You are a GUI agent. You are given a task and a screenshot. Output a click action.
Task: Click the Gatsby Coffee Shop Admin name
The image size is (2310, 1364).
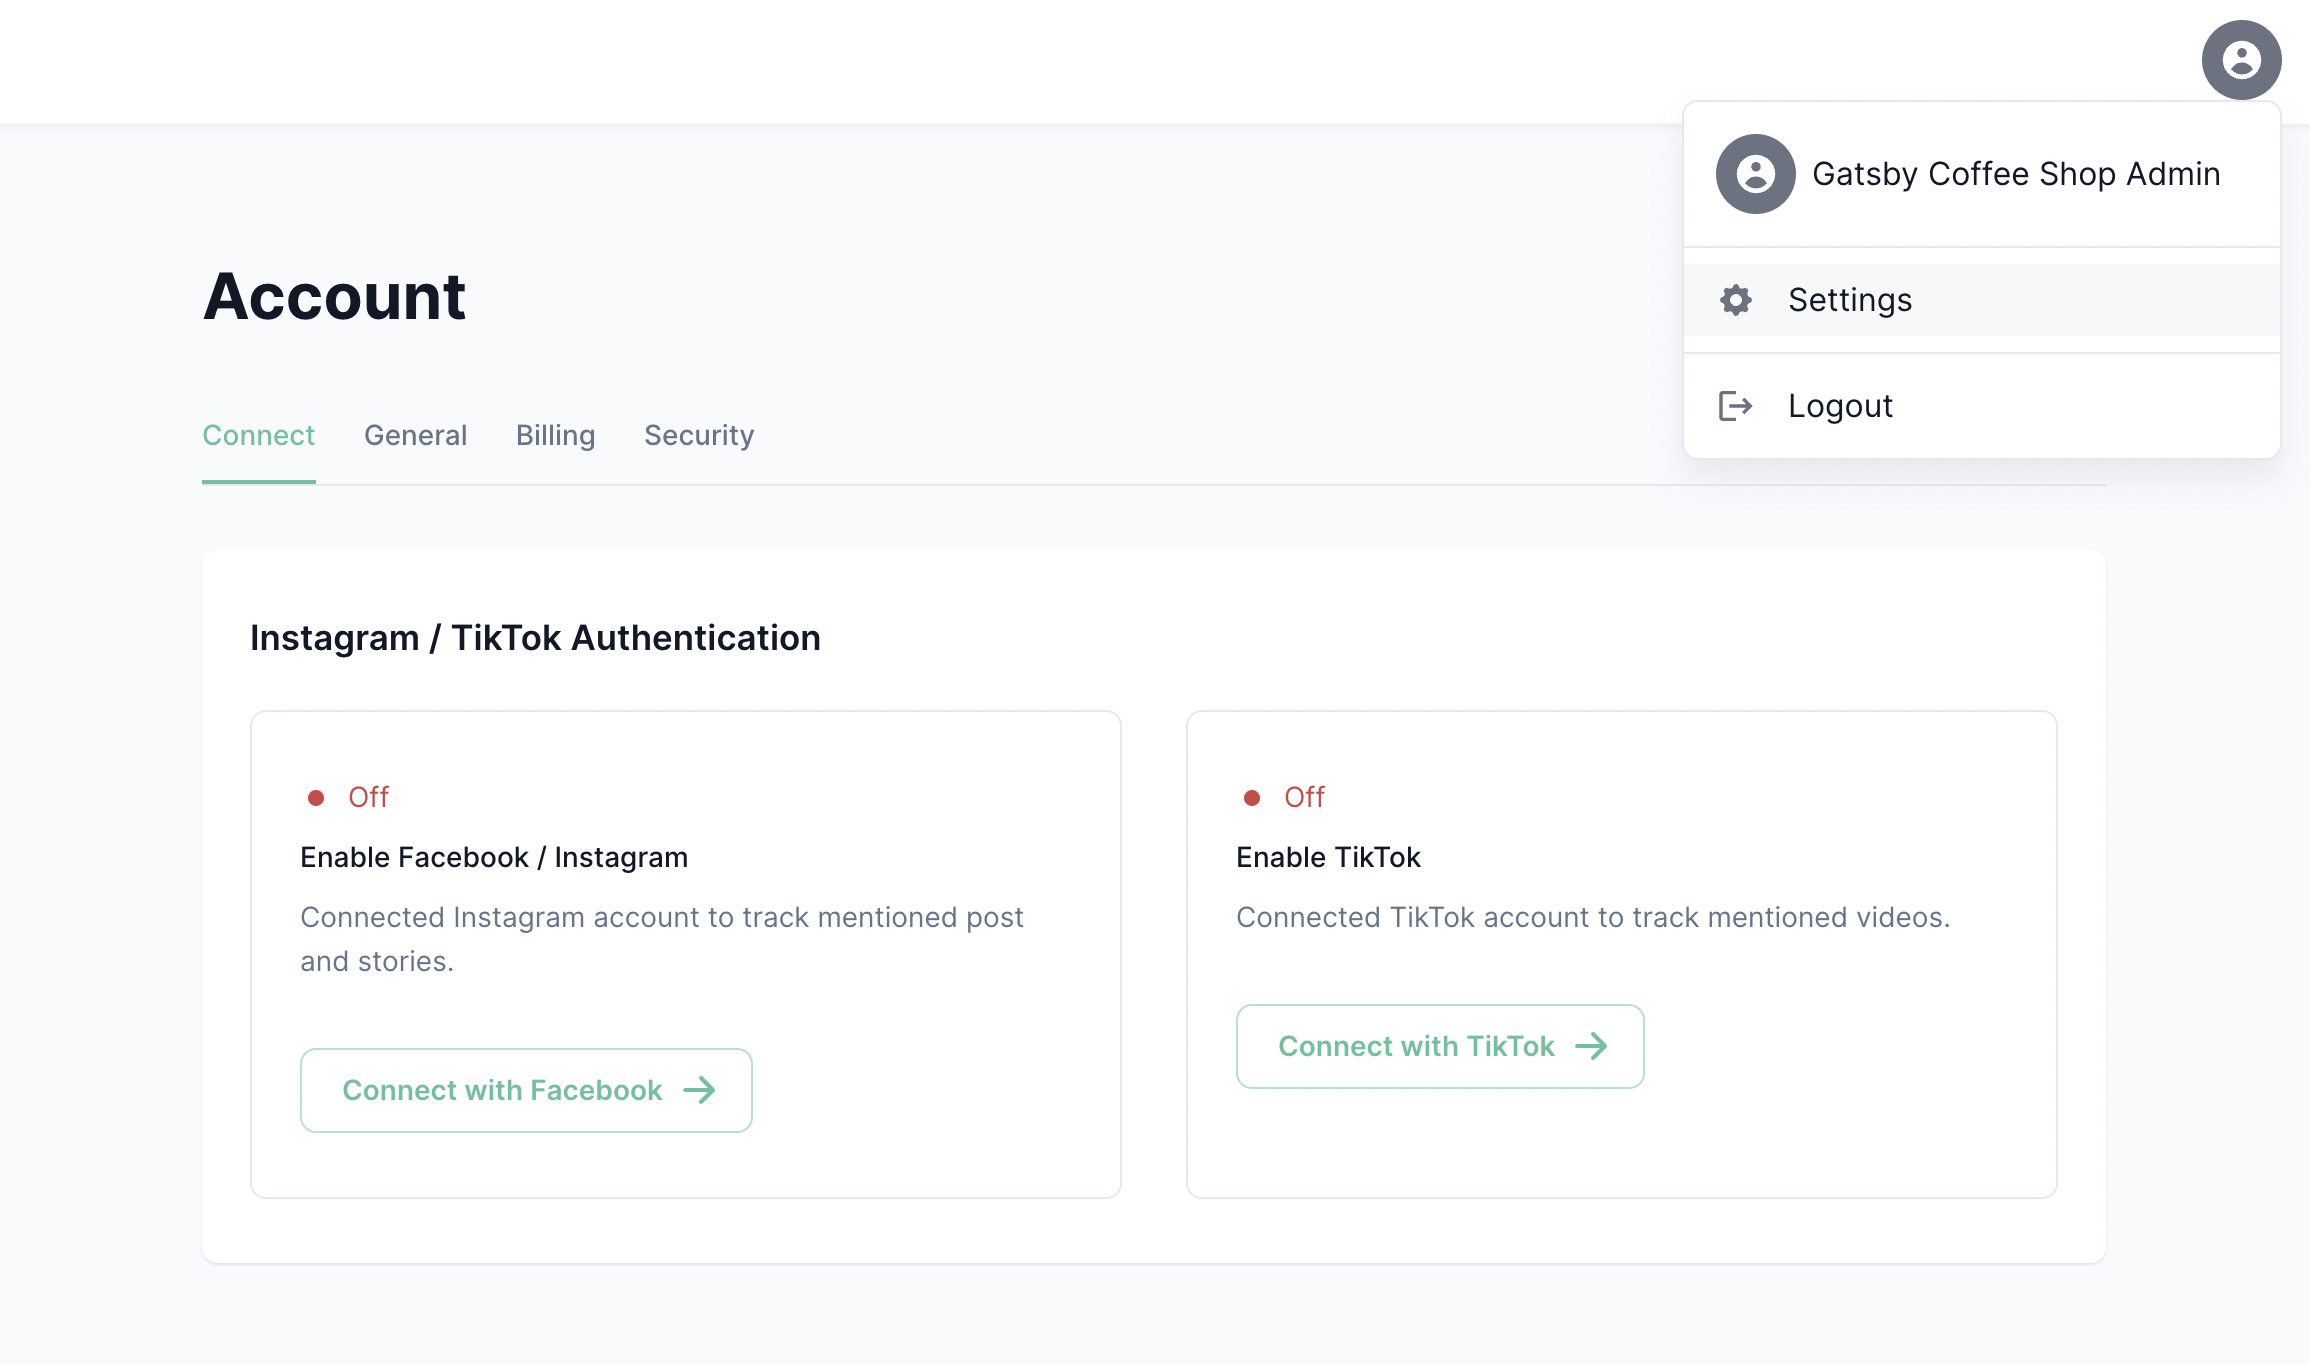click(2016, 174)
